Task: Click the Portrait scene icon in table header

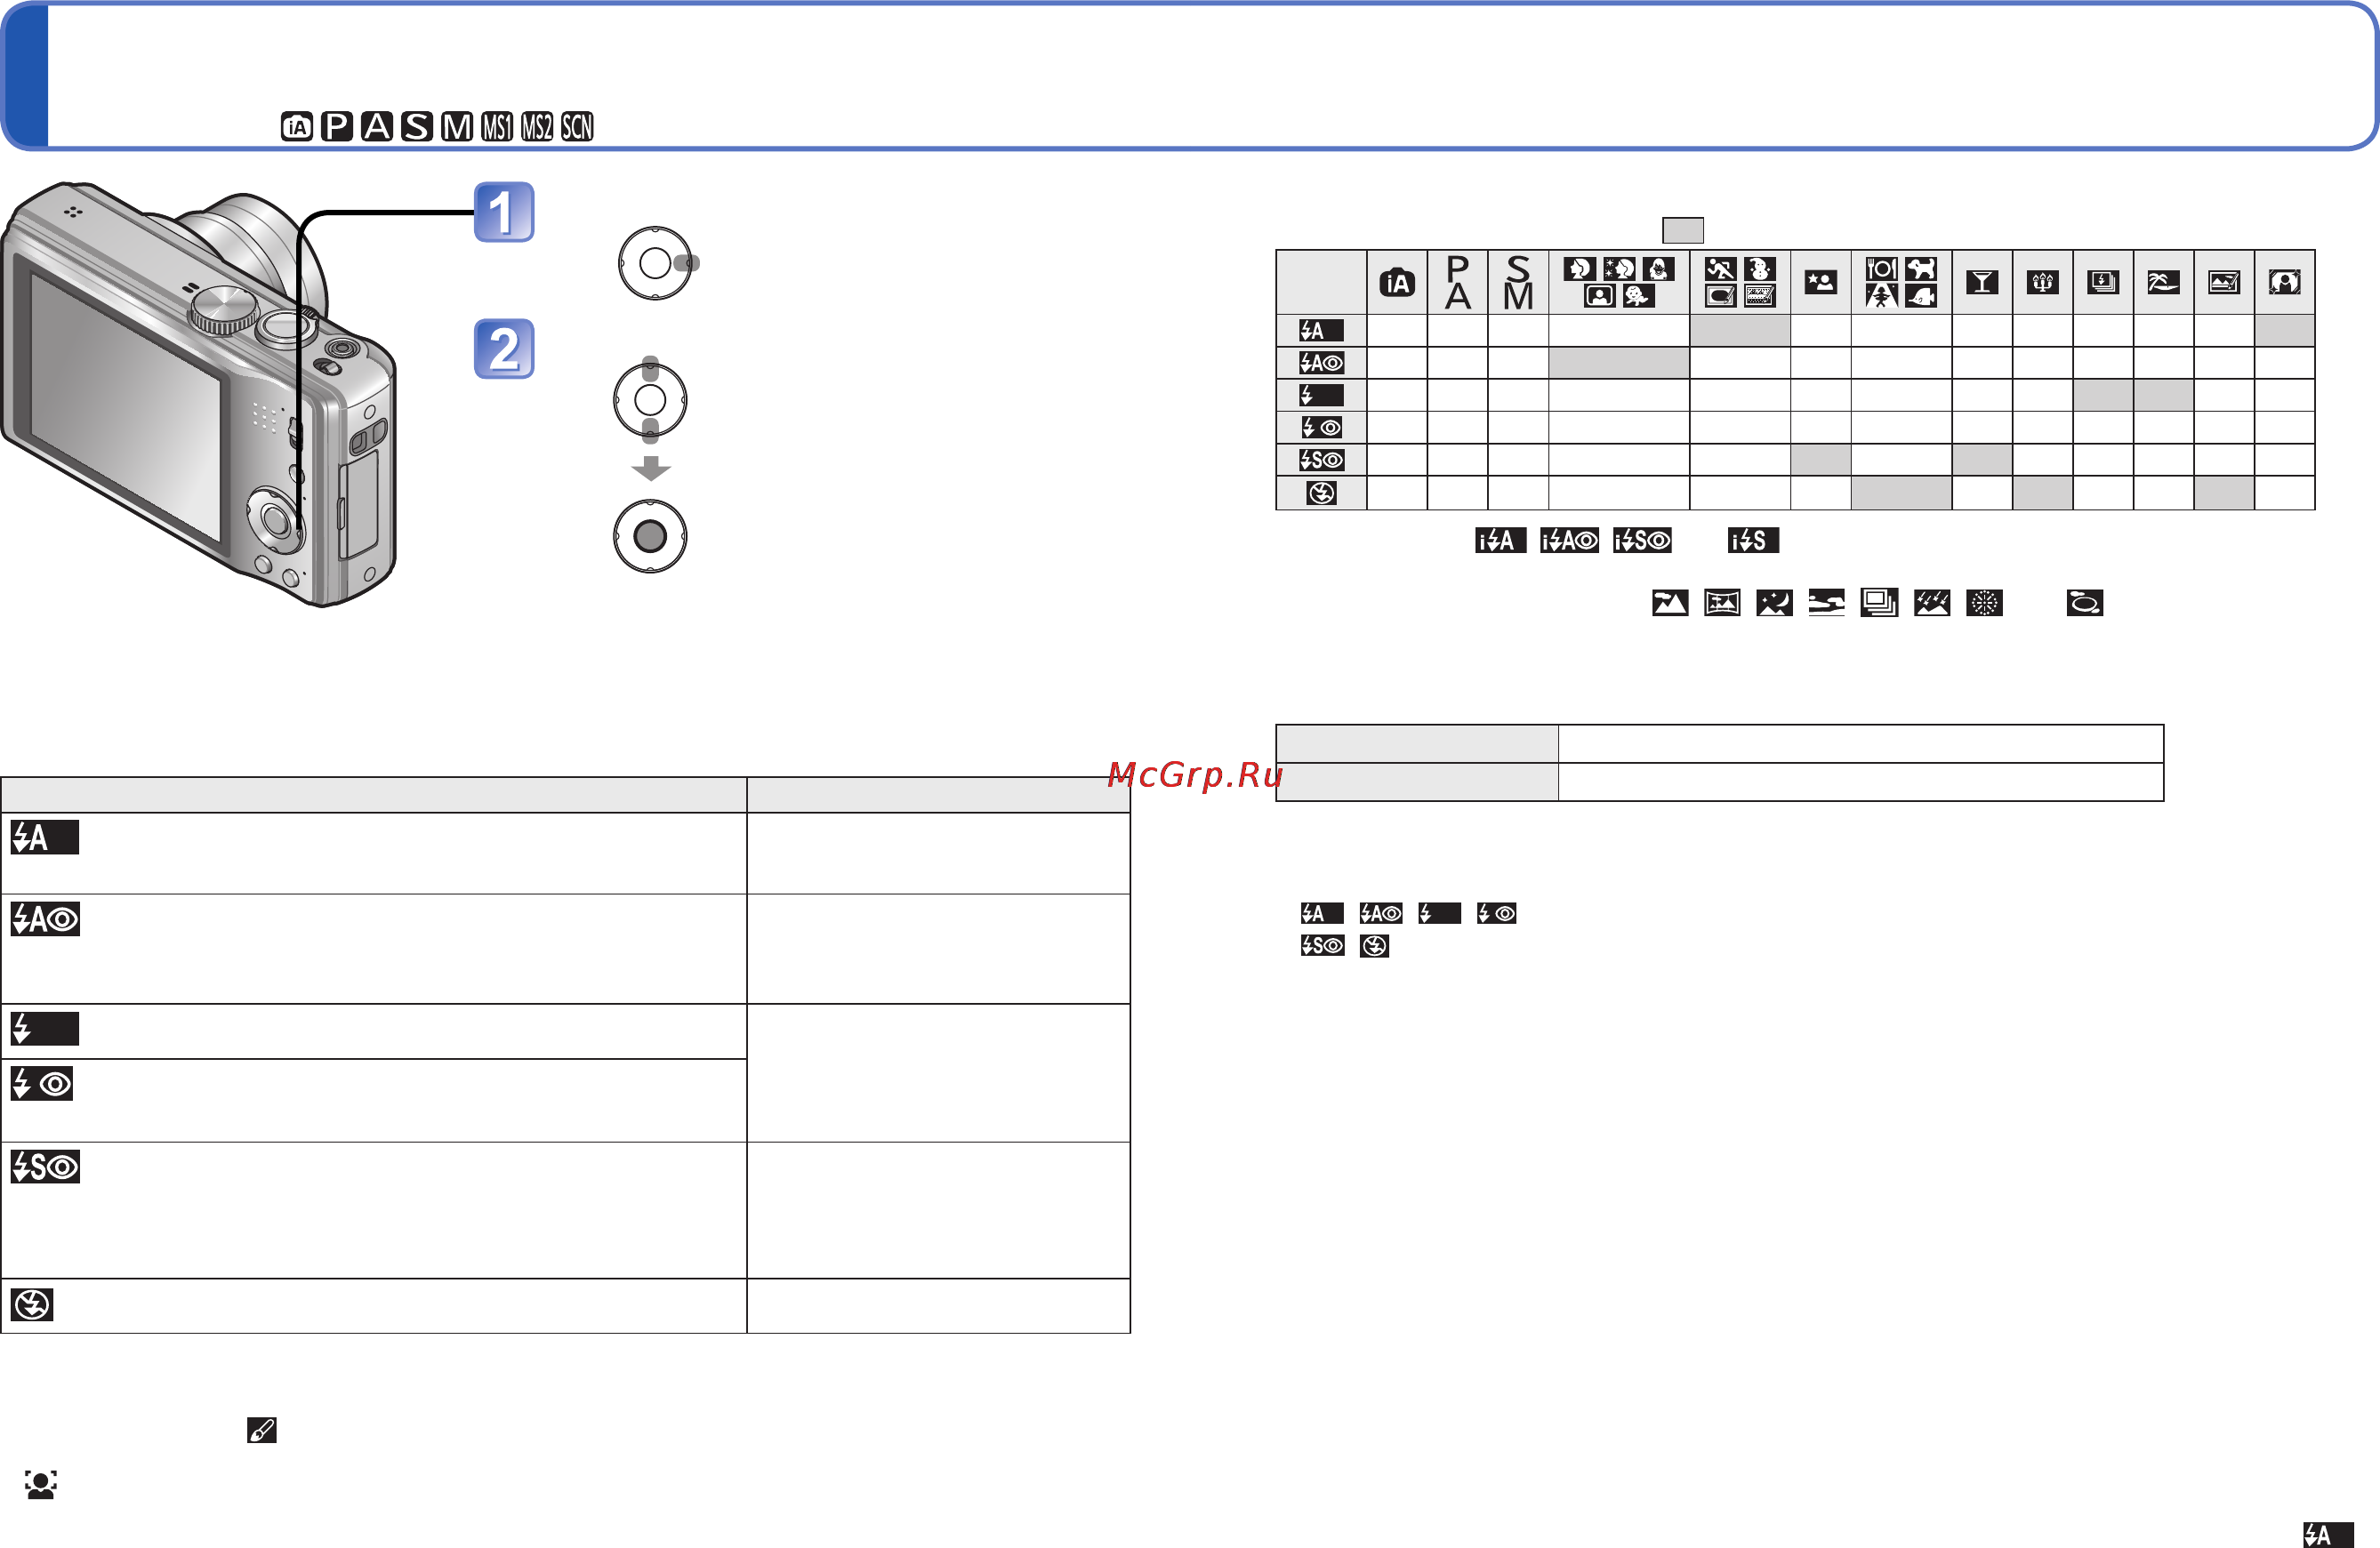Action: (1579, 269)
